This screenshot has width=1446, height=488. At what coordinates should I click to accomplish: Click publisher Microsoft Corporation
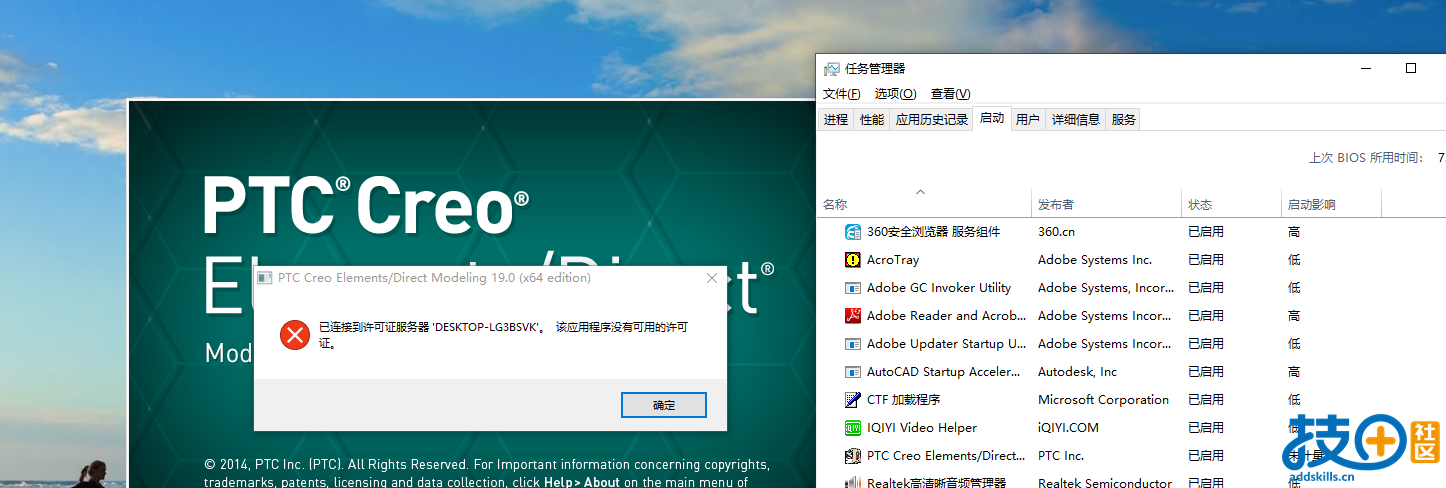1103,400
